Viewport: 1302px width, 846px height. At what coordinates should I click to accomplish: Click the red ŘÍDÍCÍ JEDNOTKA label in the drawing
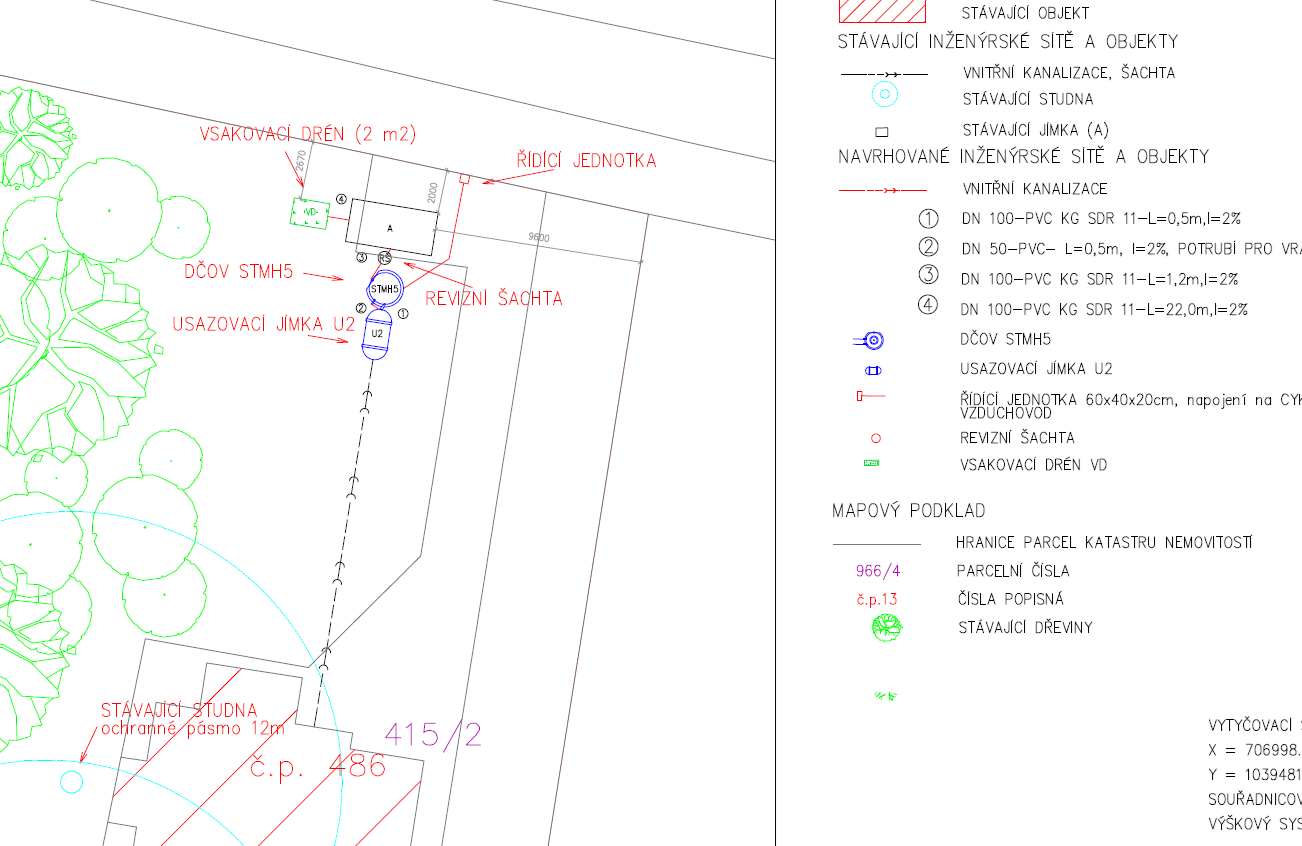(x=586, y=160)
